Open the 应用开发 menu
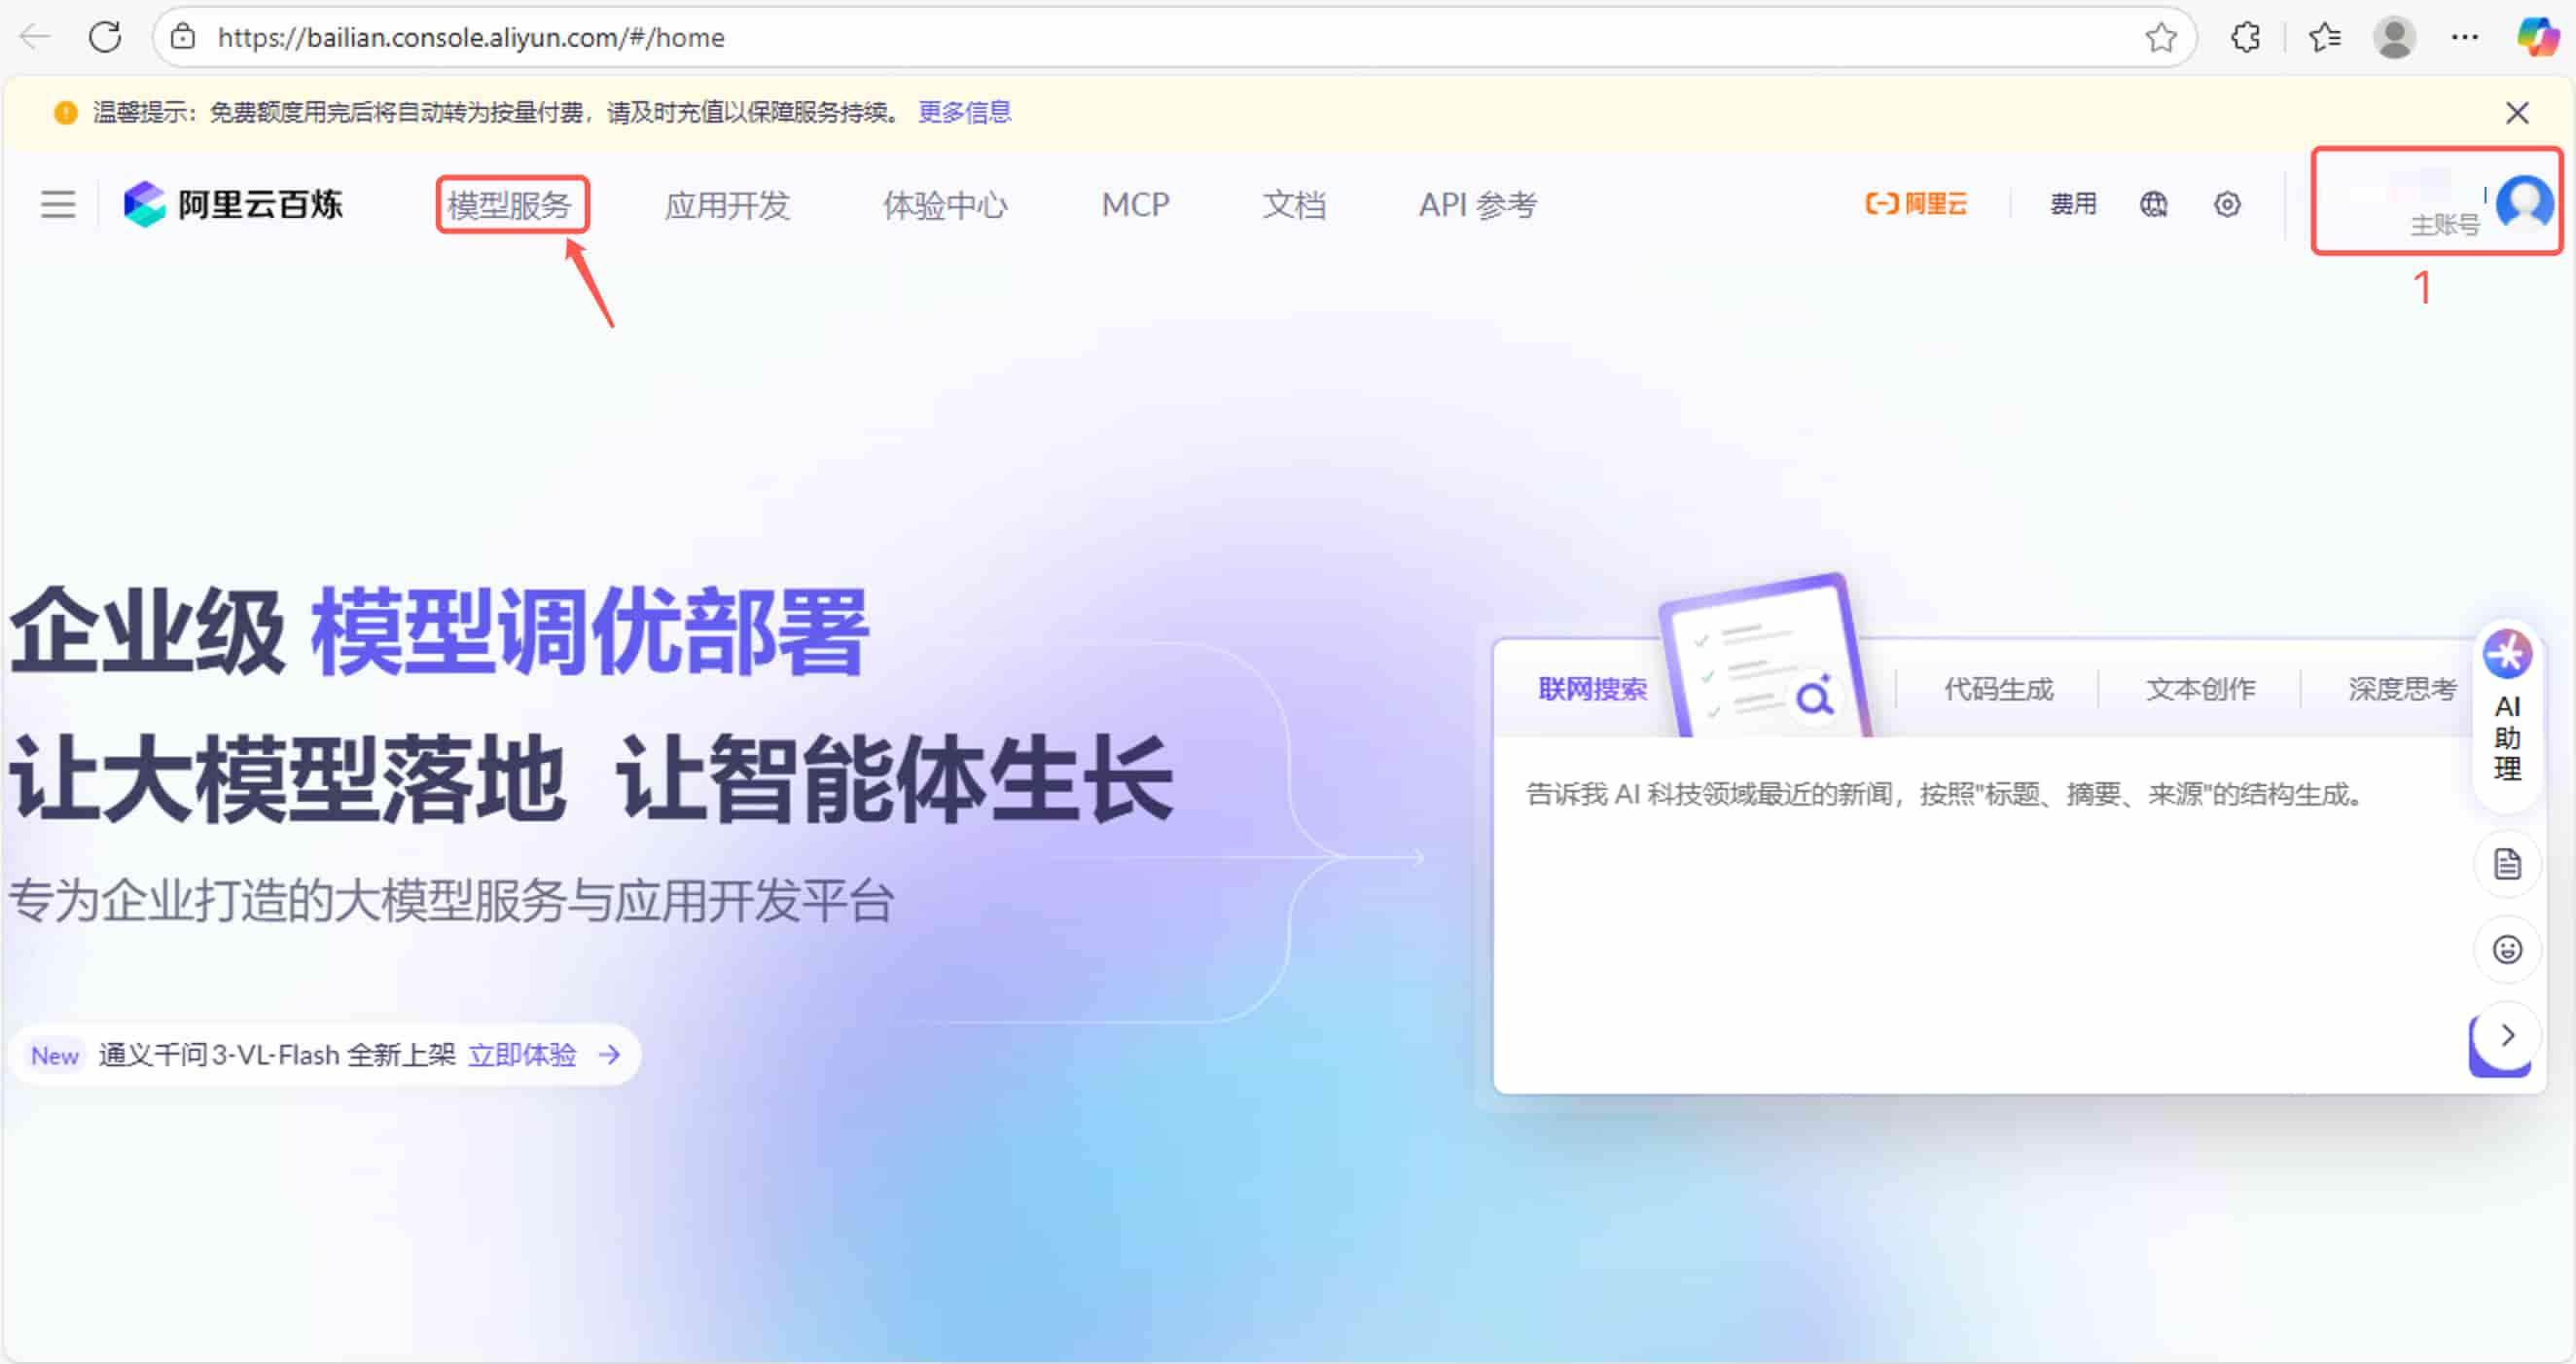2576x1364 pixels. coord(728,204)
